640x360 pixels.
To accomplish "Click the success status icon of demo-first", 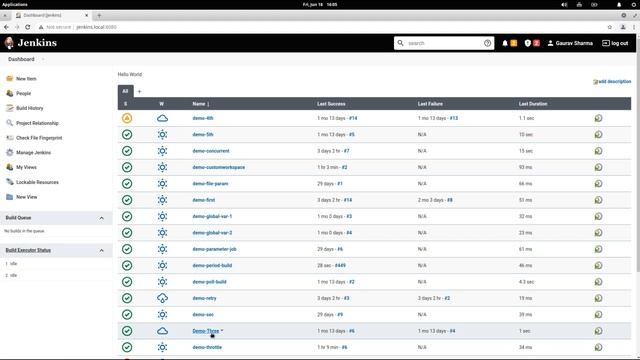I will (127, 200).
